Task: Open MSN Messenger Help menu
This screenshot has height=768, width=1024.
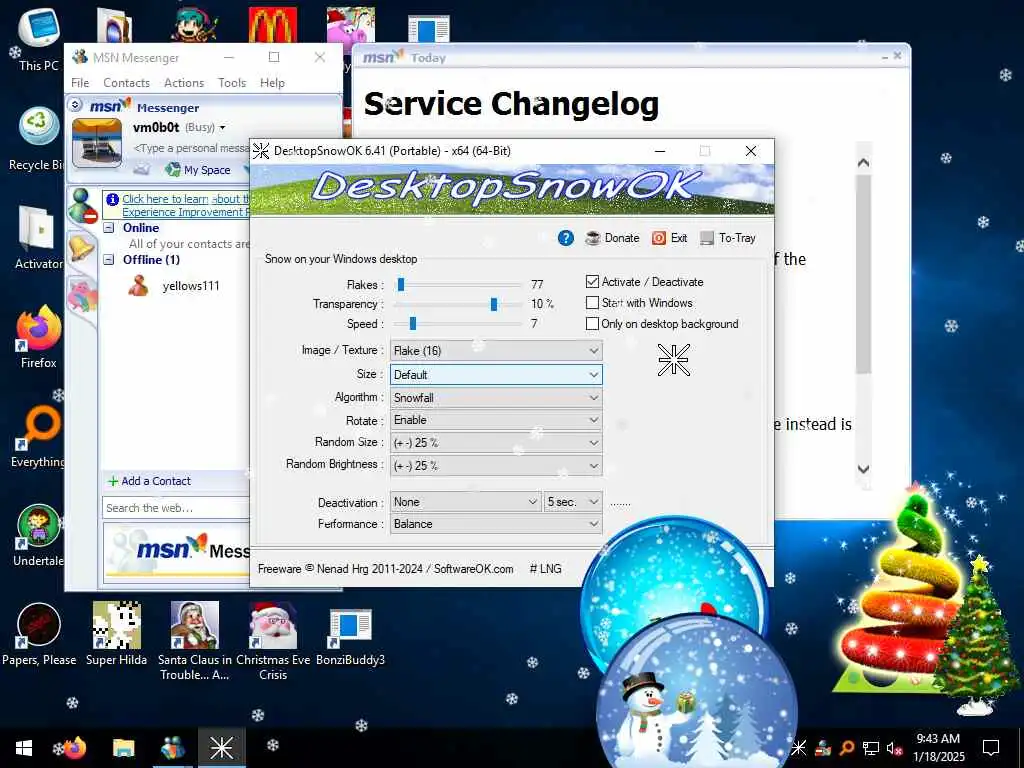Action: pos(272,83)
